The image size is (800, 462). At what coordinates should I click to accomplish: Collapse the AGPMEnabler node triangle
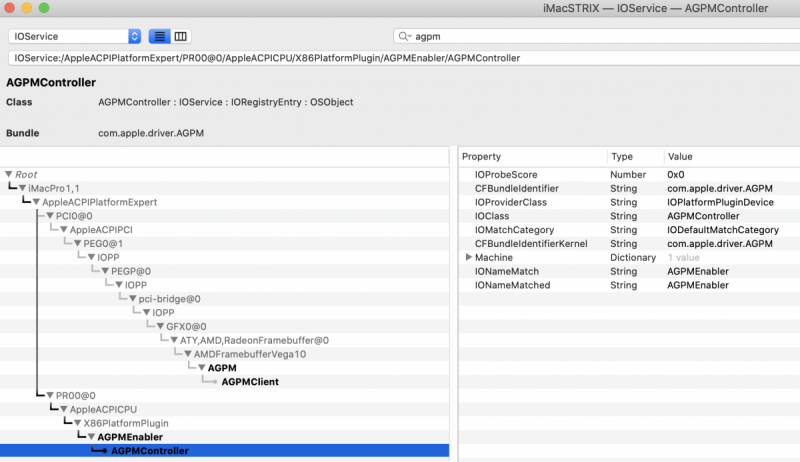(x=91, y=437)
